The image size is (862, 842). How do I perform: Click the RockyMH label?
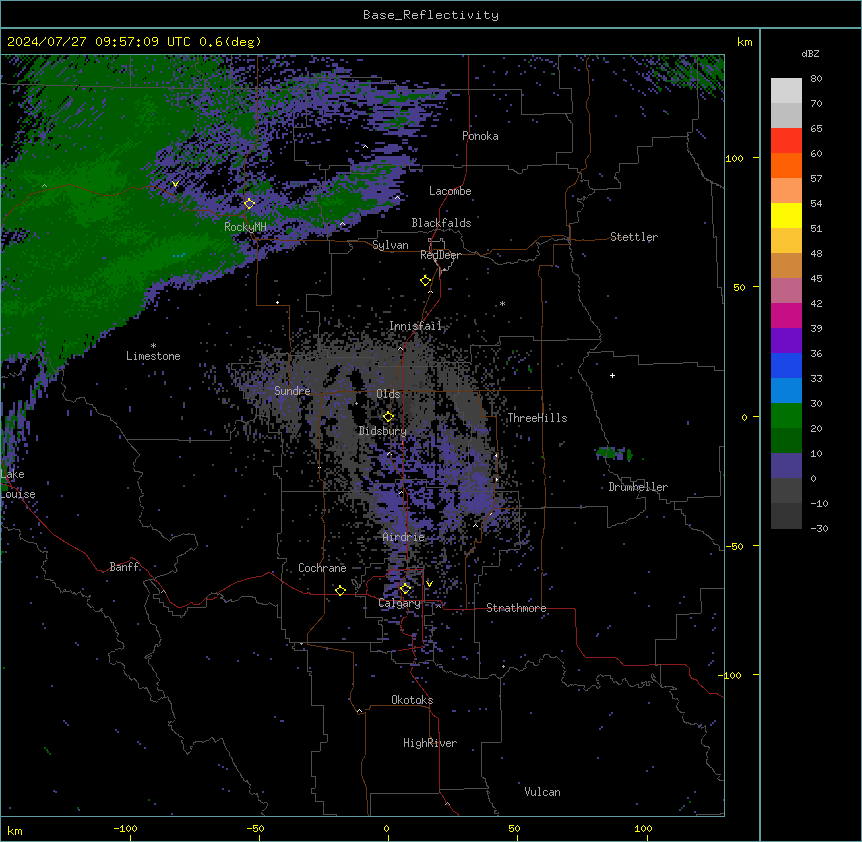[x=245, y=226]
